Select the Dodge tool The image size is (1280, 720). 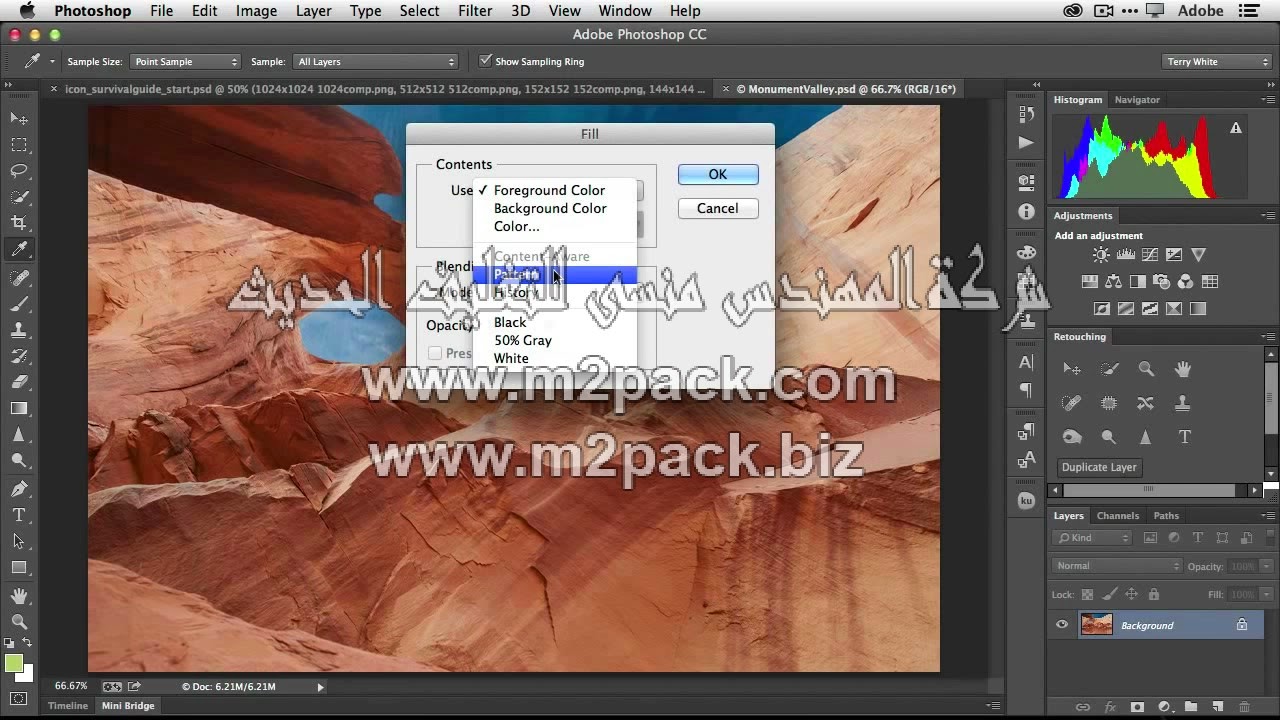19,460
